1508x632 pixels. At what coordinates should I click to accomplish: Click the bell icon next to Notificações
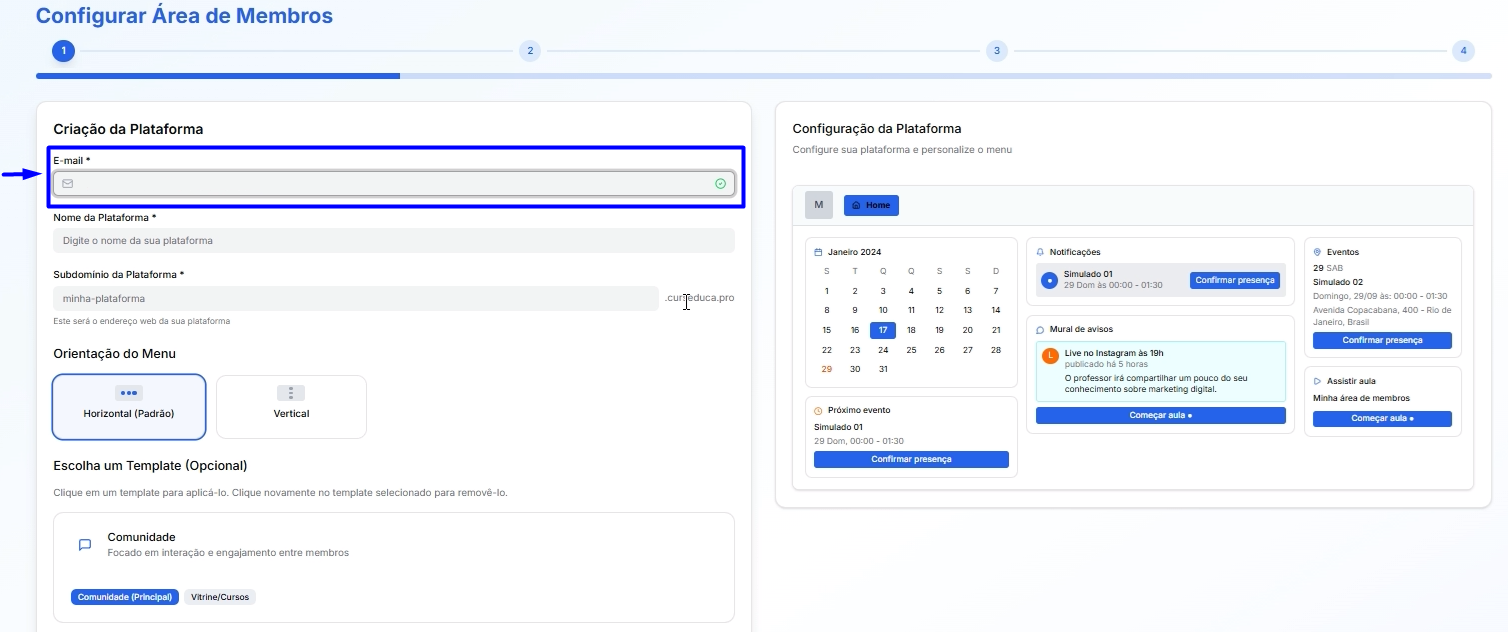1040,252
